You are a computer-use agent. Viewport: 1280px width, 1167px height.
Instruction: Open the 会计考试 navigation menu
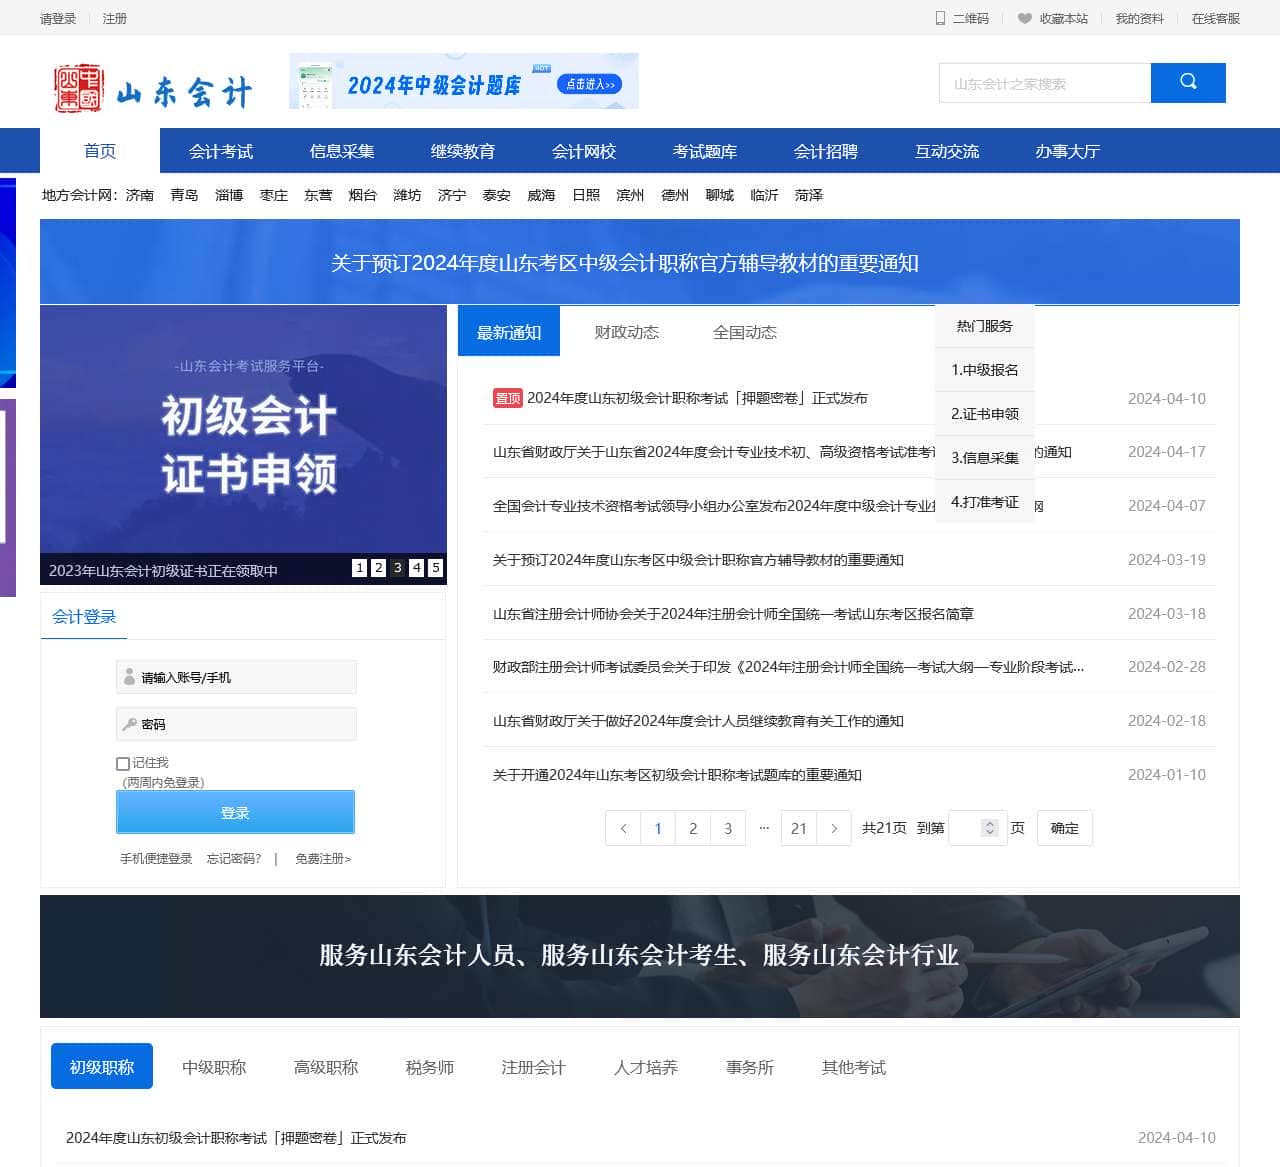point(221,151)
